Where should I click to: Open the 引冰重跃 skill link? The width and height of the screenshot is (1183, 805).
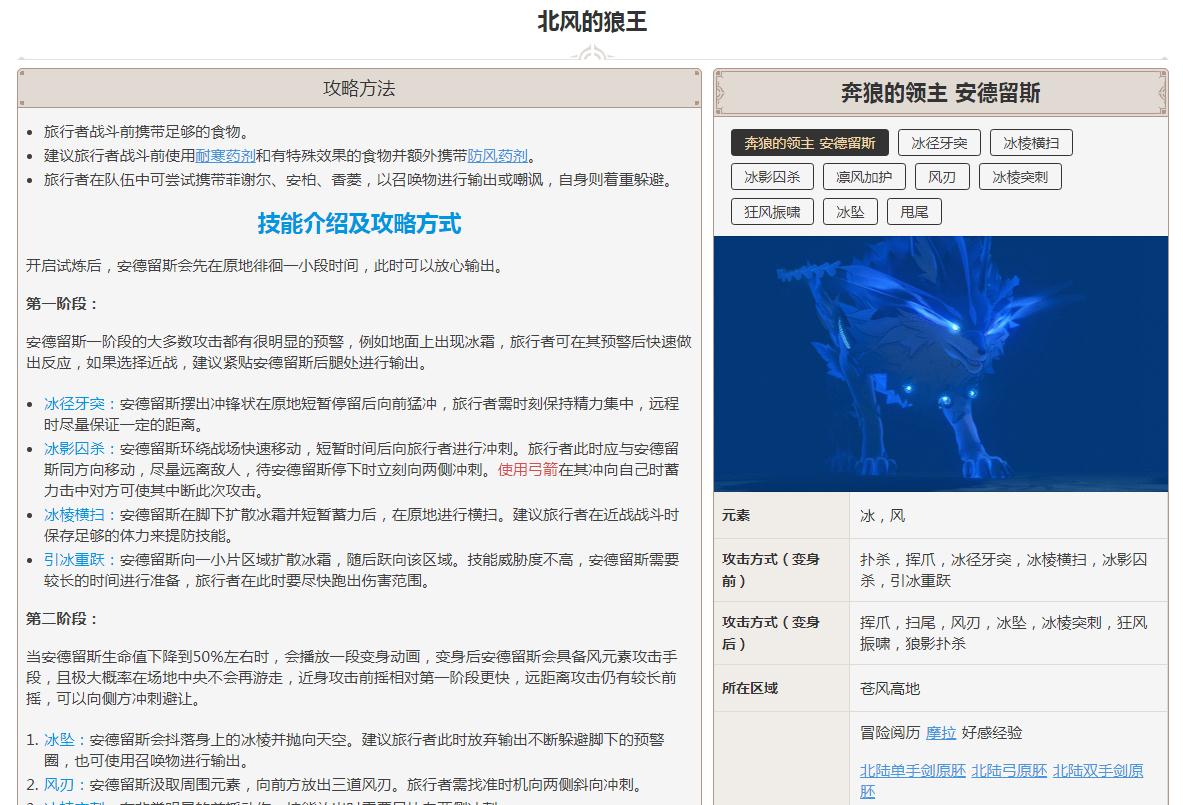(x=74, y=560)
